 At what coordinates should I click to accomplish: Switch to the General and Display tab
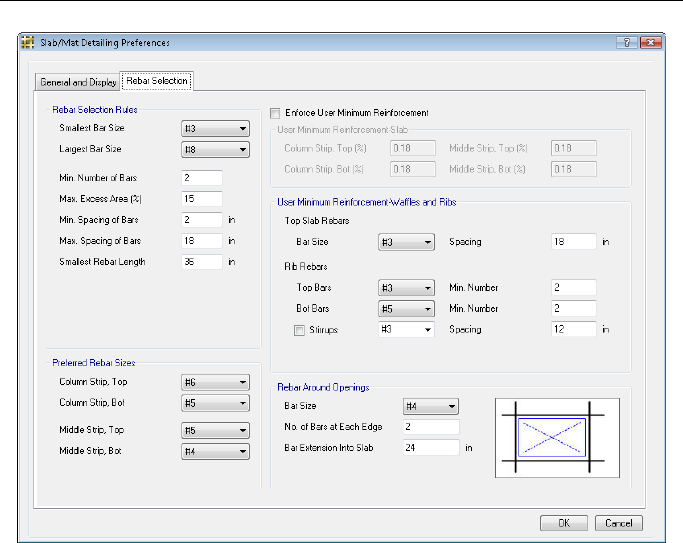[77, 82]
